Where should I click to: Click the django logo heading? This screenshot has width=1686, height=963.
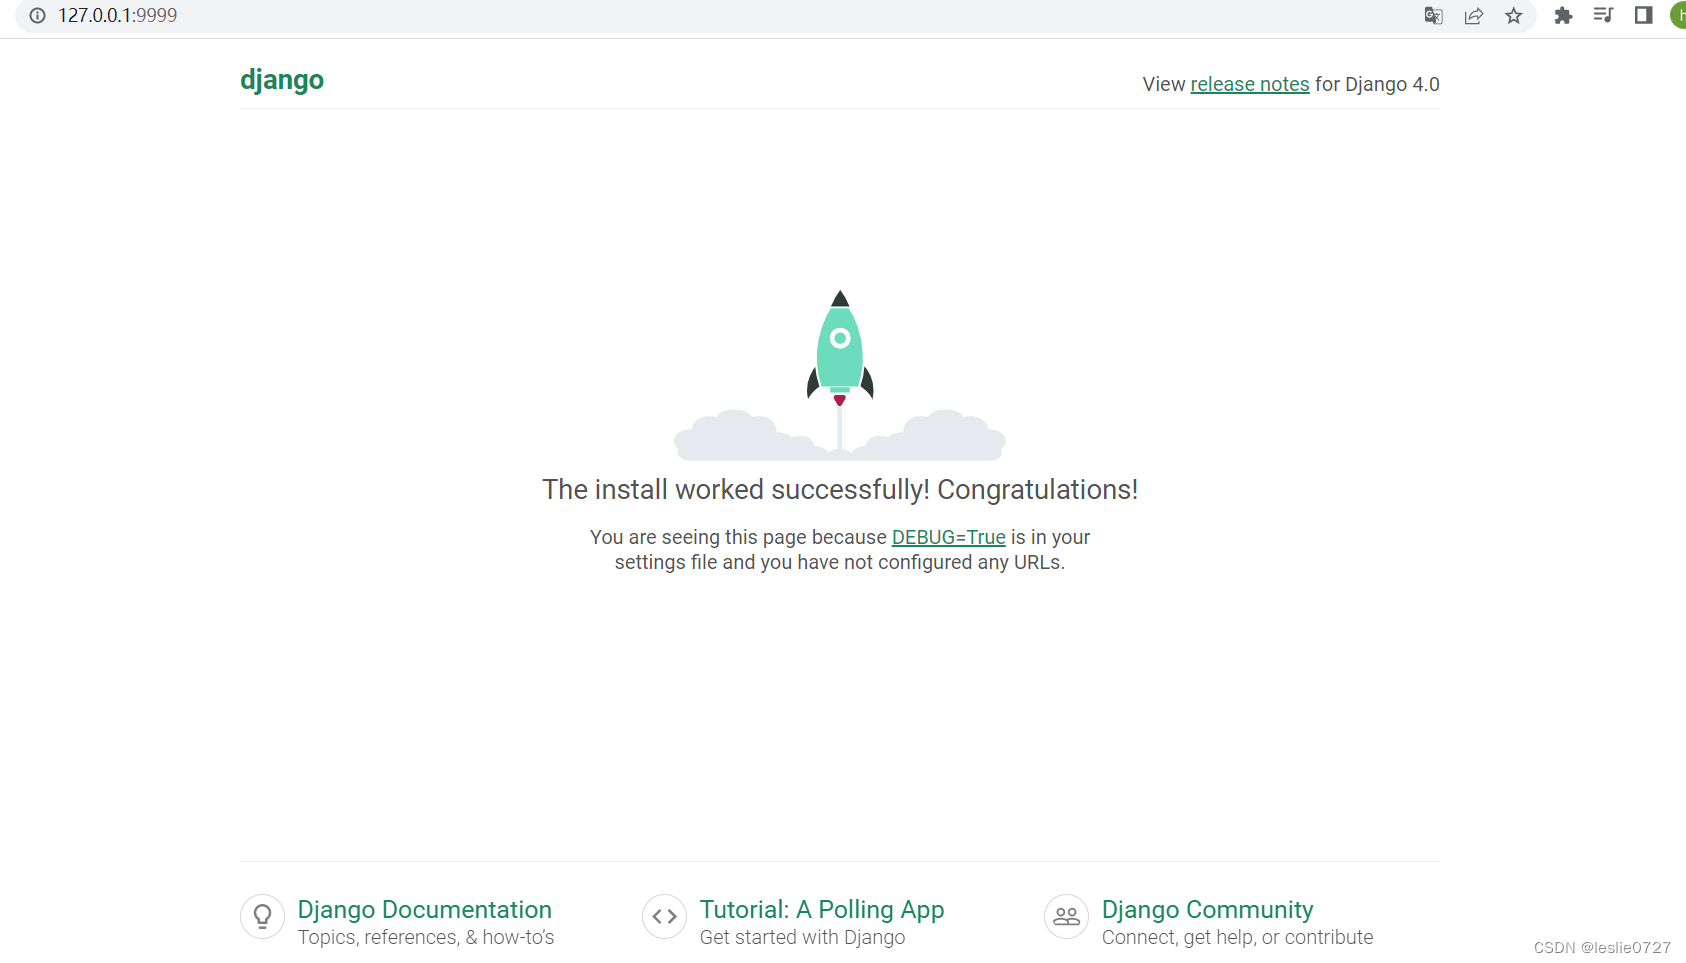coord(282,80)
